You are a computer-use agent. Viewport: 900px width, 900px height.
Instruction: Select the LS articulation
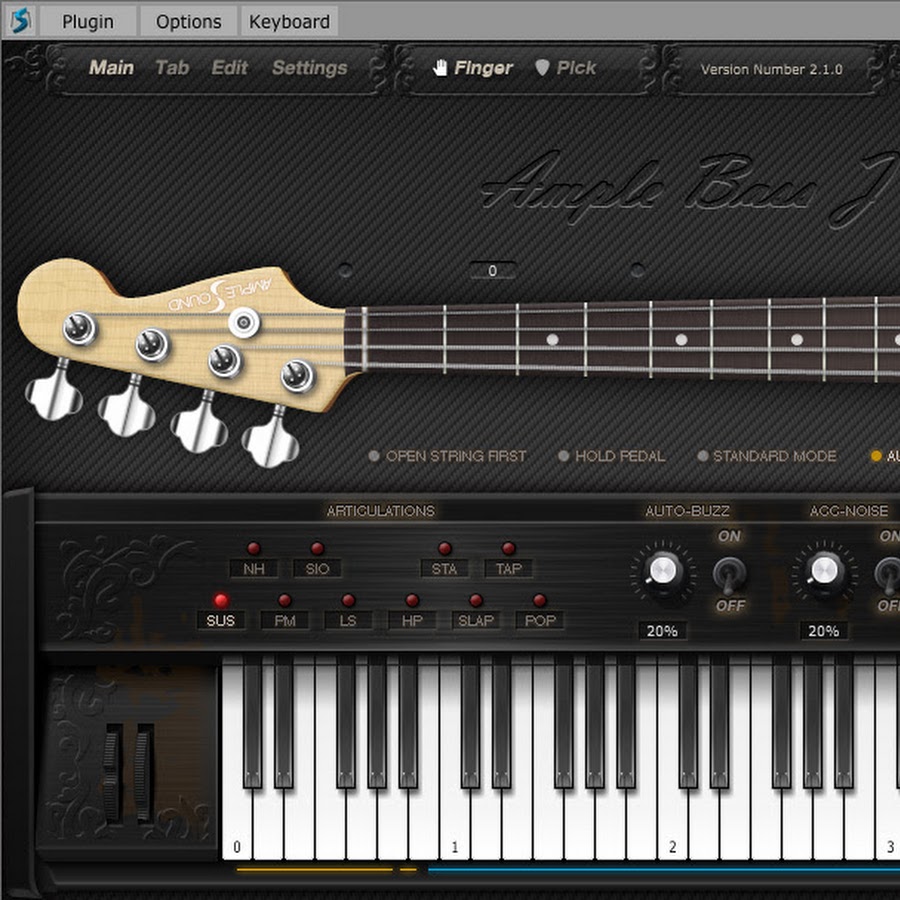(348, 620)
